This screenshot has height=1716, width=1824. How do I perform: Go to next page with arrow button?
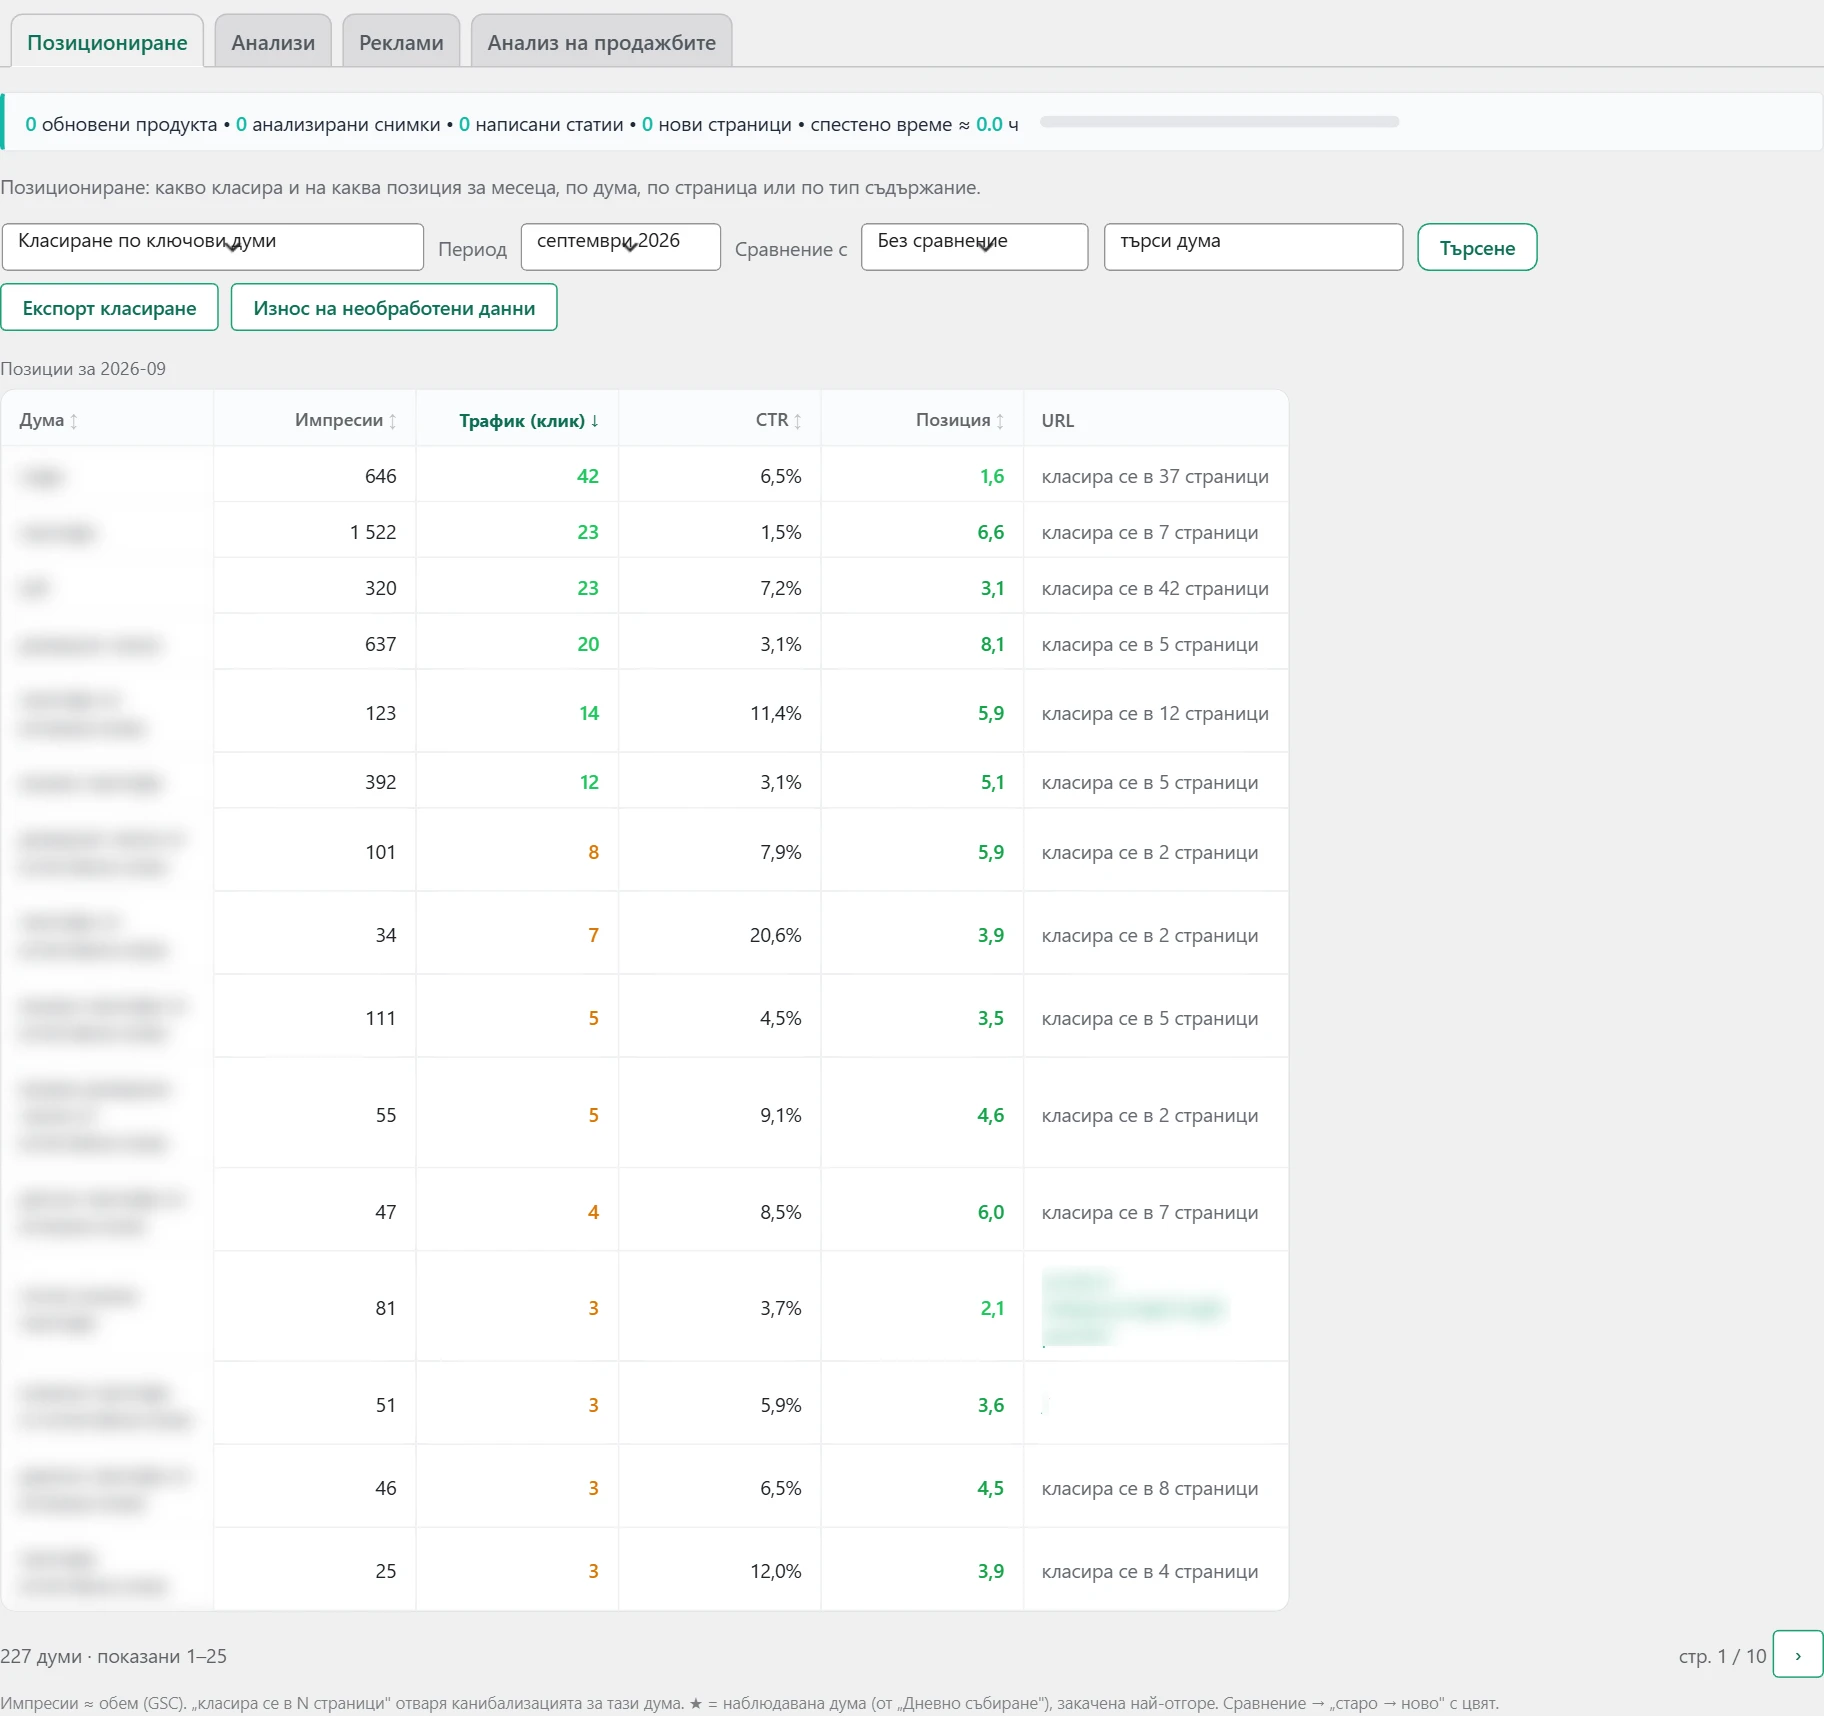(1797, 1654)
